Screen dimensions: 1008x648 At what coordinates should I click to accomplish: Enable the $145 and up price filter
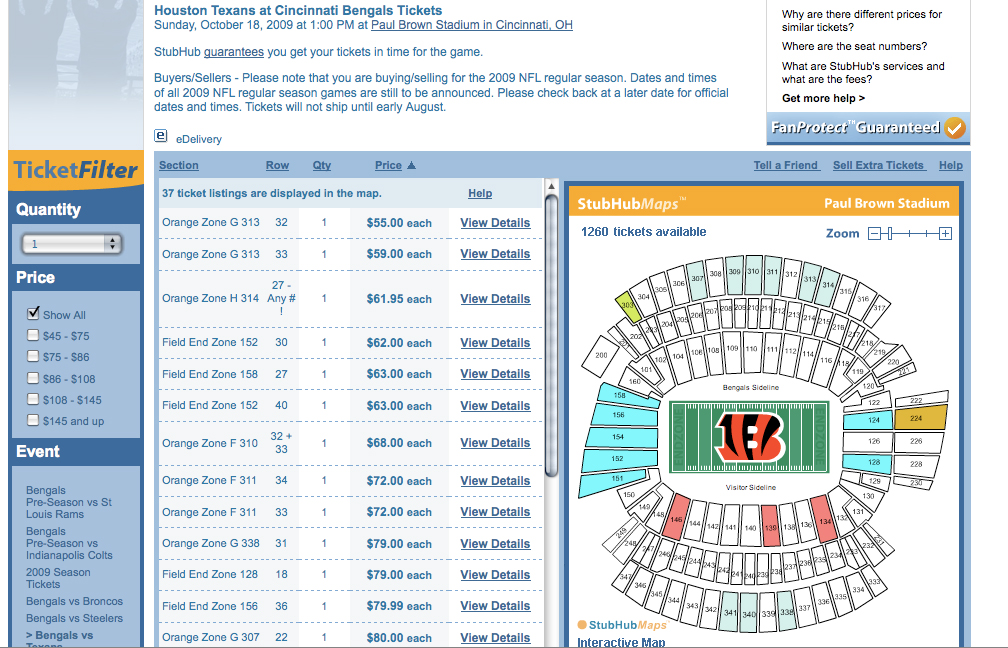click(x=33, y=421)
